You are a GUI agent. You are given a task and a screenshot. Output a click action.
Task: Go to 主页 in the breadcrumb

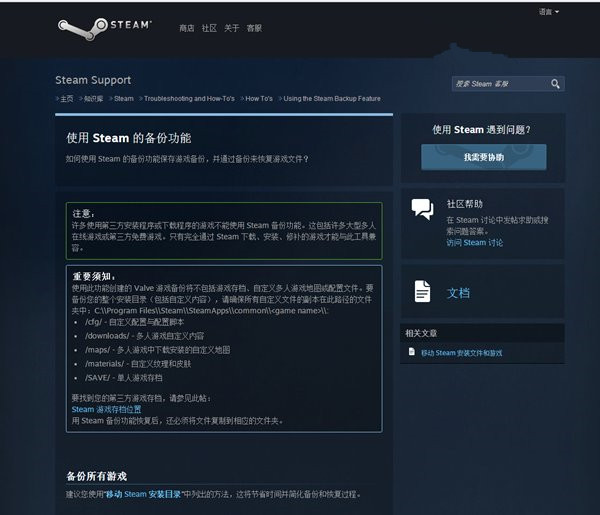pyautogui.click(x=66, y=99)
